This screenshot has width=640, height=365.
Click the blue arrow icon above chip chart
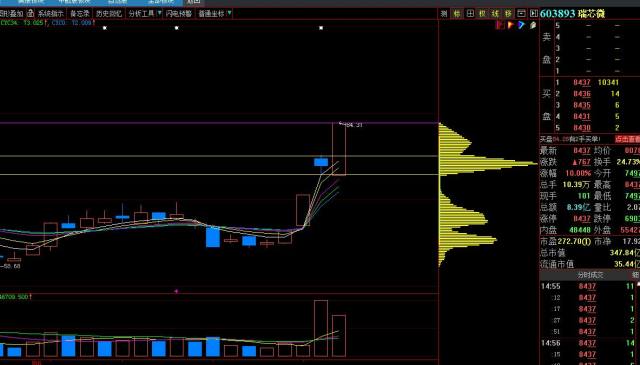[x=521, y=25]
